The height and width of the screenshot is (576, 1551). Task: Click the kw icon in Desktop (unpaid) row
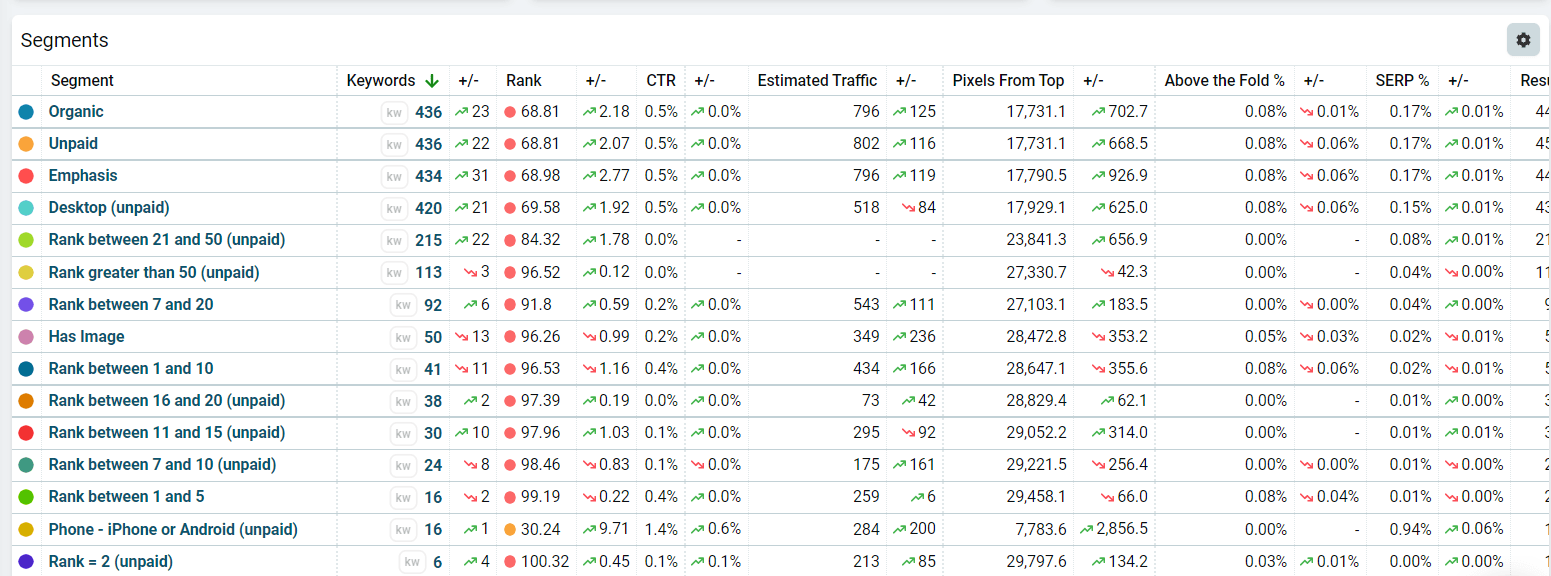tap(394, 209)
